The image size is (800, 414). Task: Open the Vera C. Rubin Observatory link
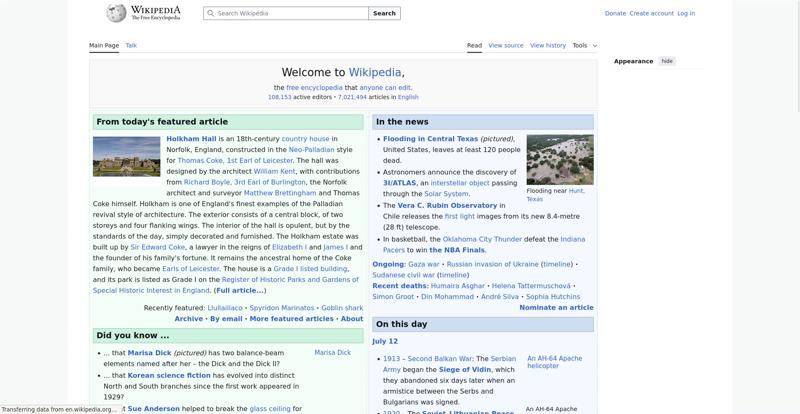pyautogui.click(x=447, y=206)
